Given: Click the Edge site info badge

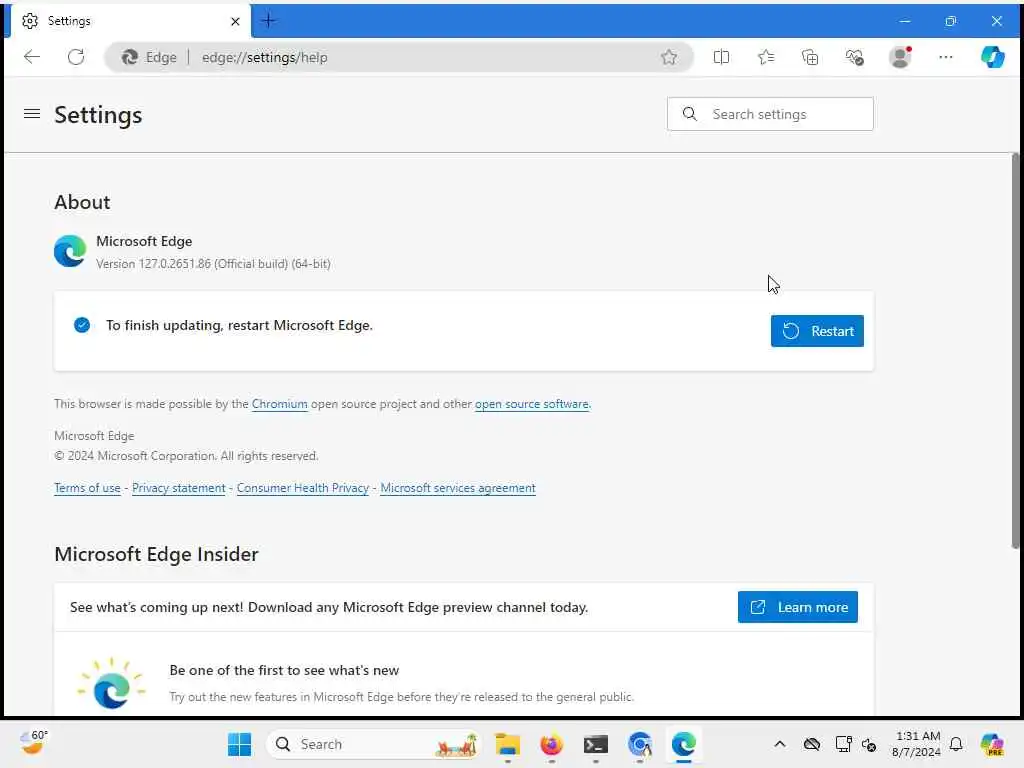Looking at the screenshot, I should click(150, 57).
